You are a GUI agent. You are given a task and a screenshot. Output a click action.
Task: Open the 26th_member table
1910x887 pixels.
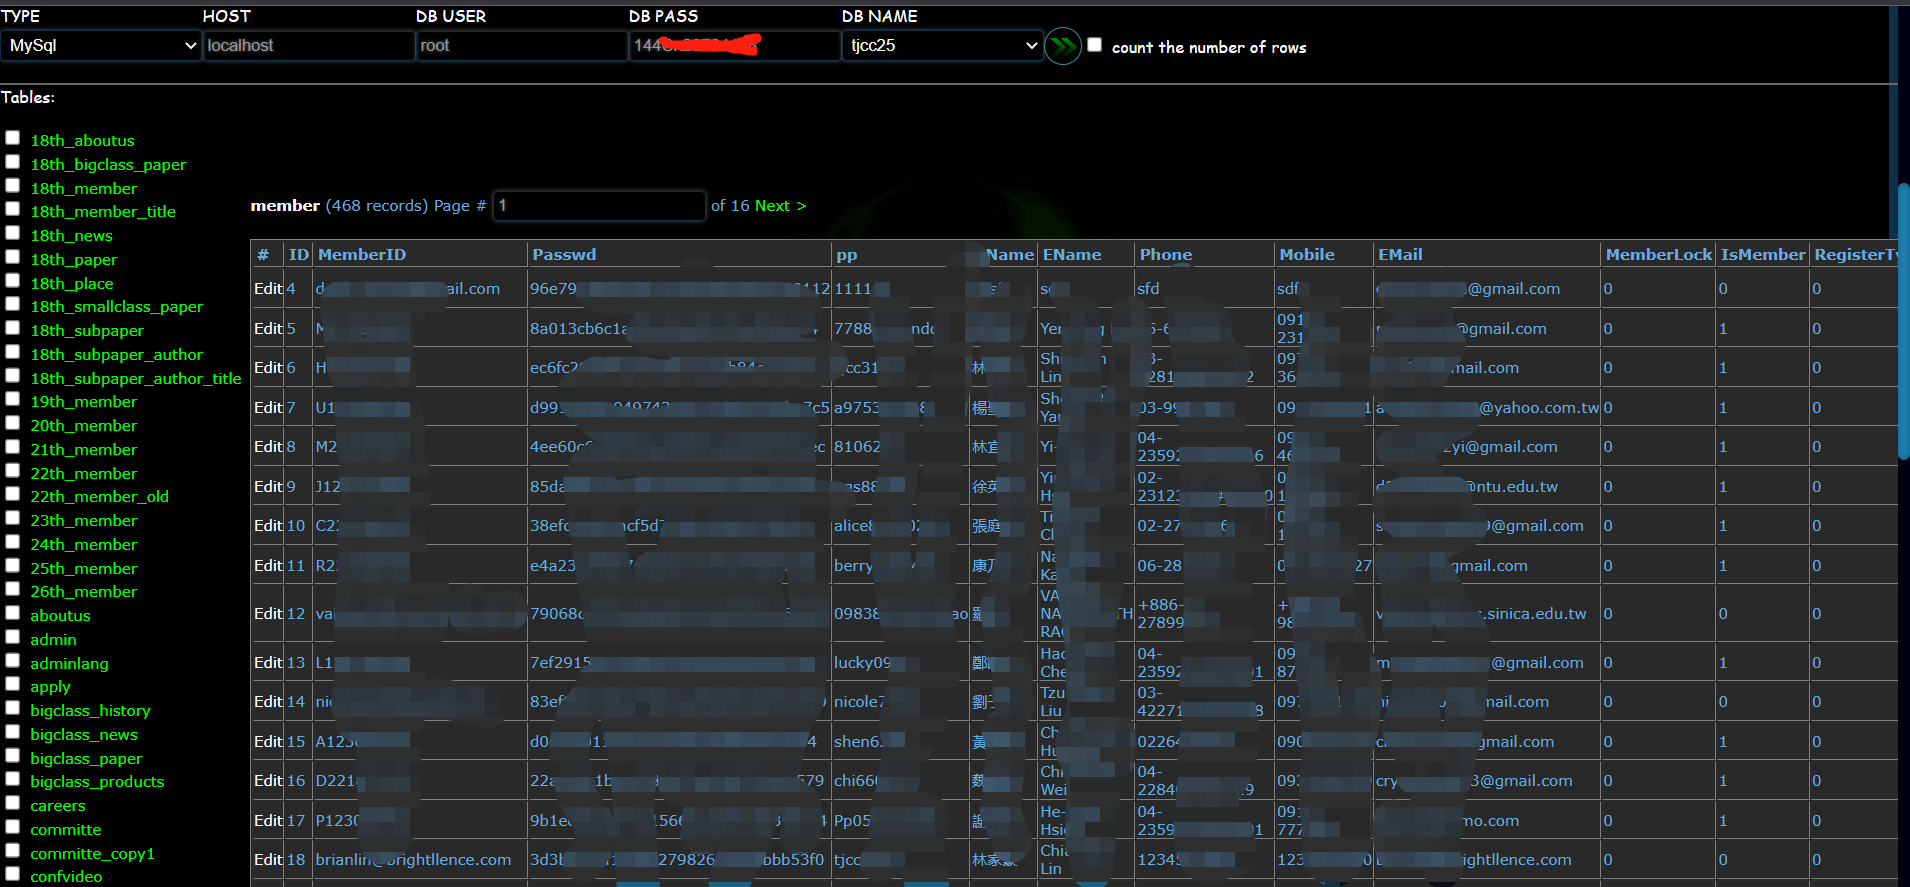point(83,591)
